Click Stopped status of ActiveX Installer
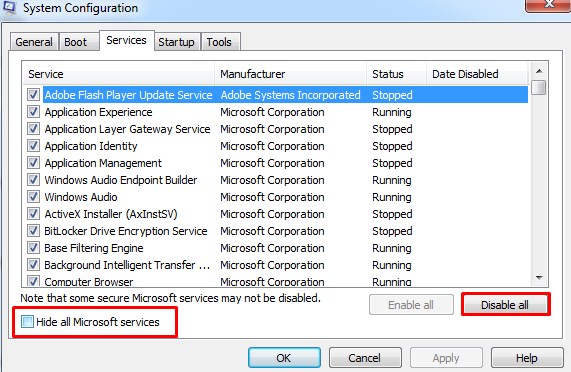The width and height of the screenshot is (571, 372). click(x=392, y=214)
